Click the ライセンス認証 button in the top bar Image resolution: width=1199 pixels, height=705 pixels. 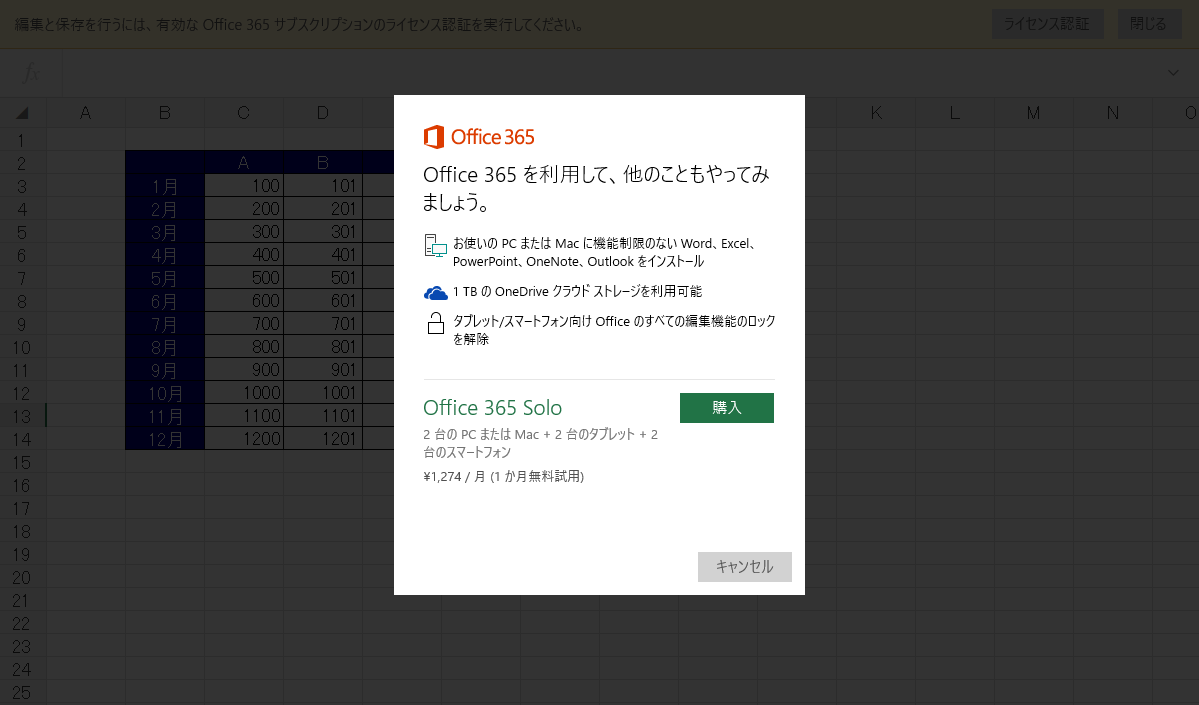click(x=1048, y=24)
